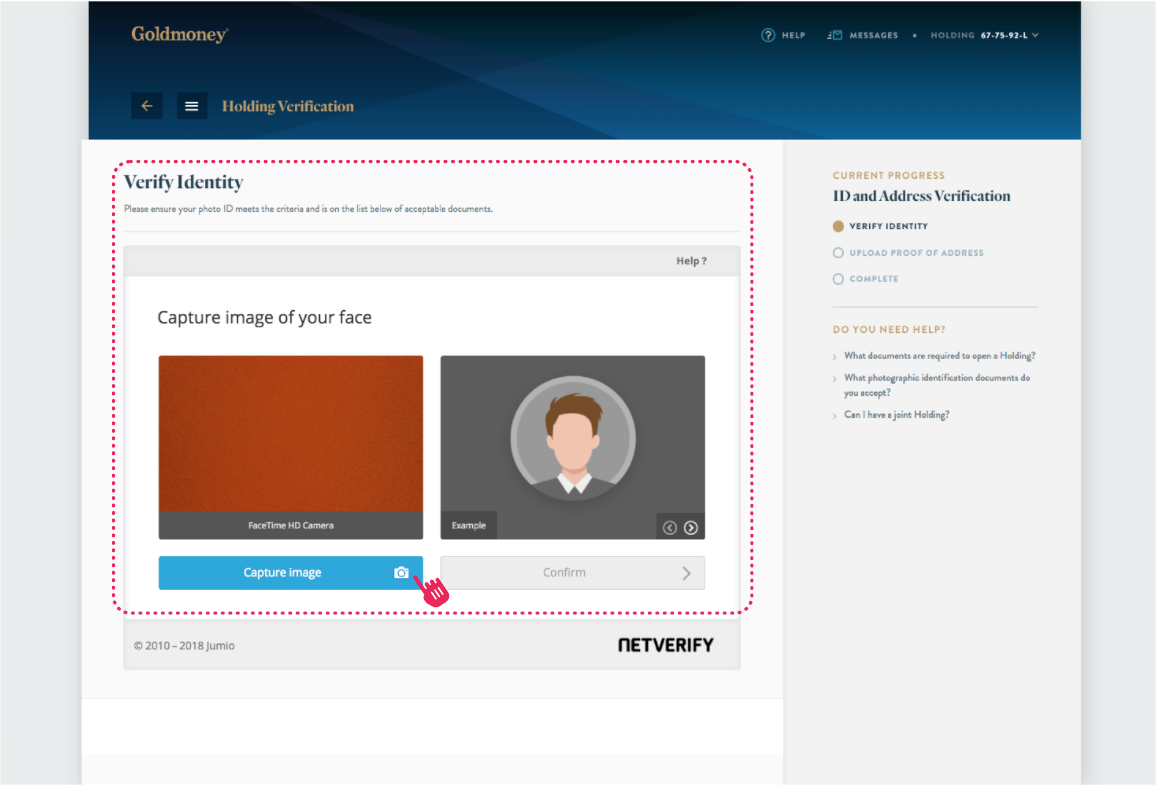The height and width of the screenshot is (786, 1158).
Task: Click the 'Capture image of your face' heading
Action: pos(264,317)
